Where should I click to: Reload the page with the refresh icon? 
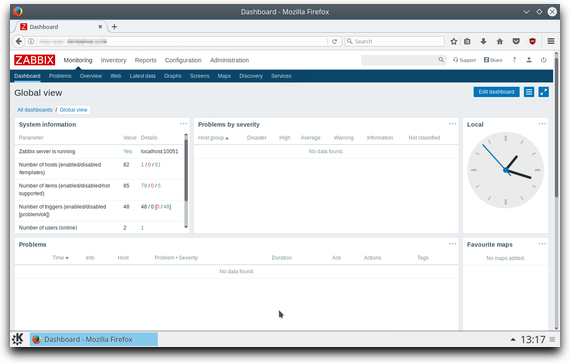(334, 41)
